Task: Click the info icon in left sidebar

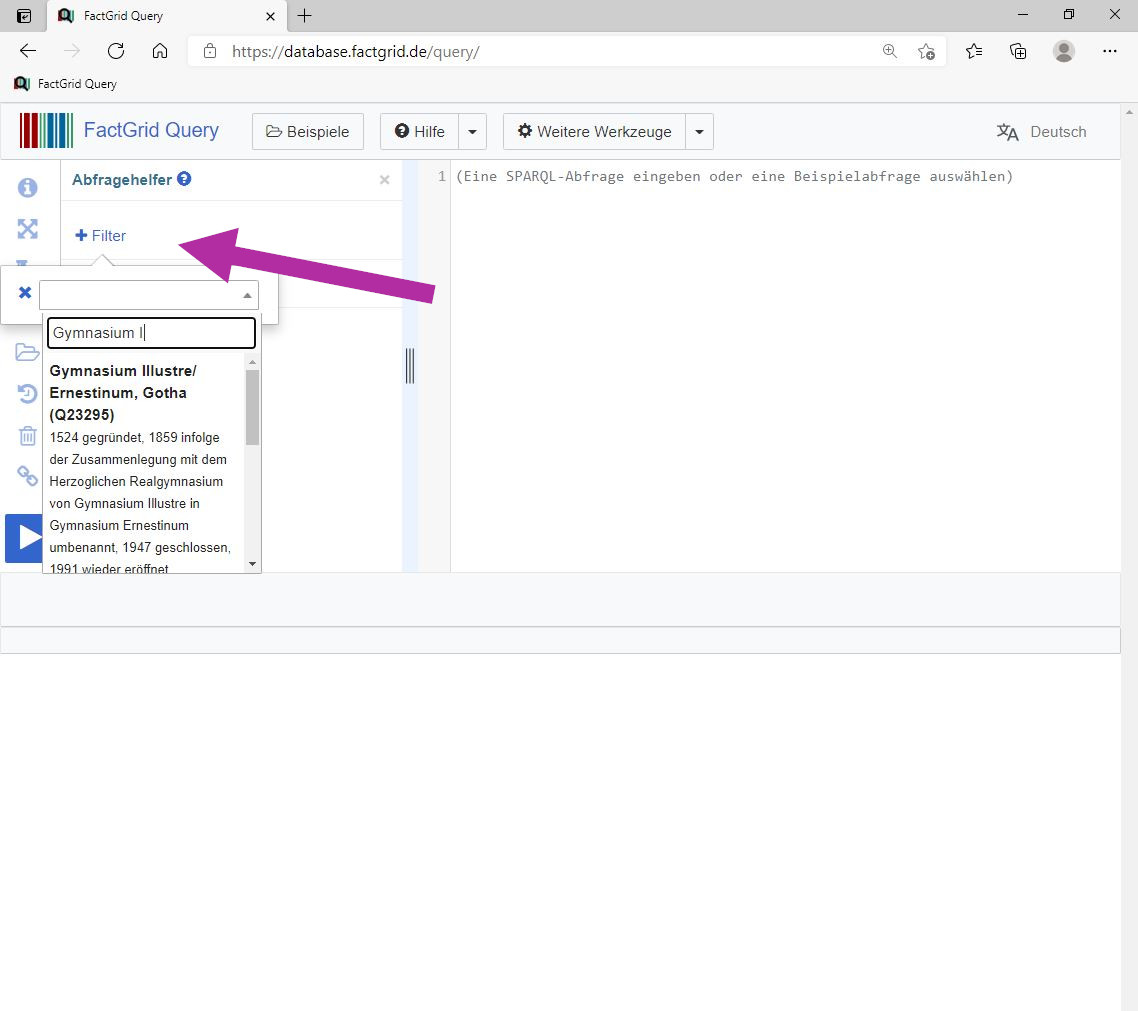Action: [28, 188]
